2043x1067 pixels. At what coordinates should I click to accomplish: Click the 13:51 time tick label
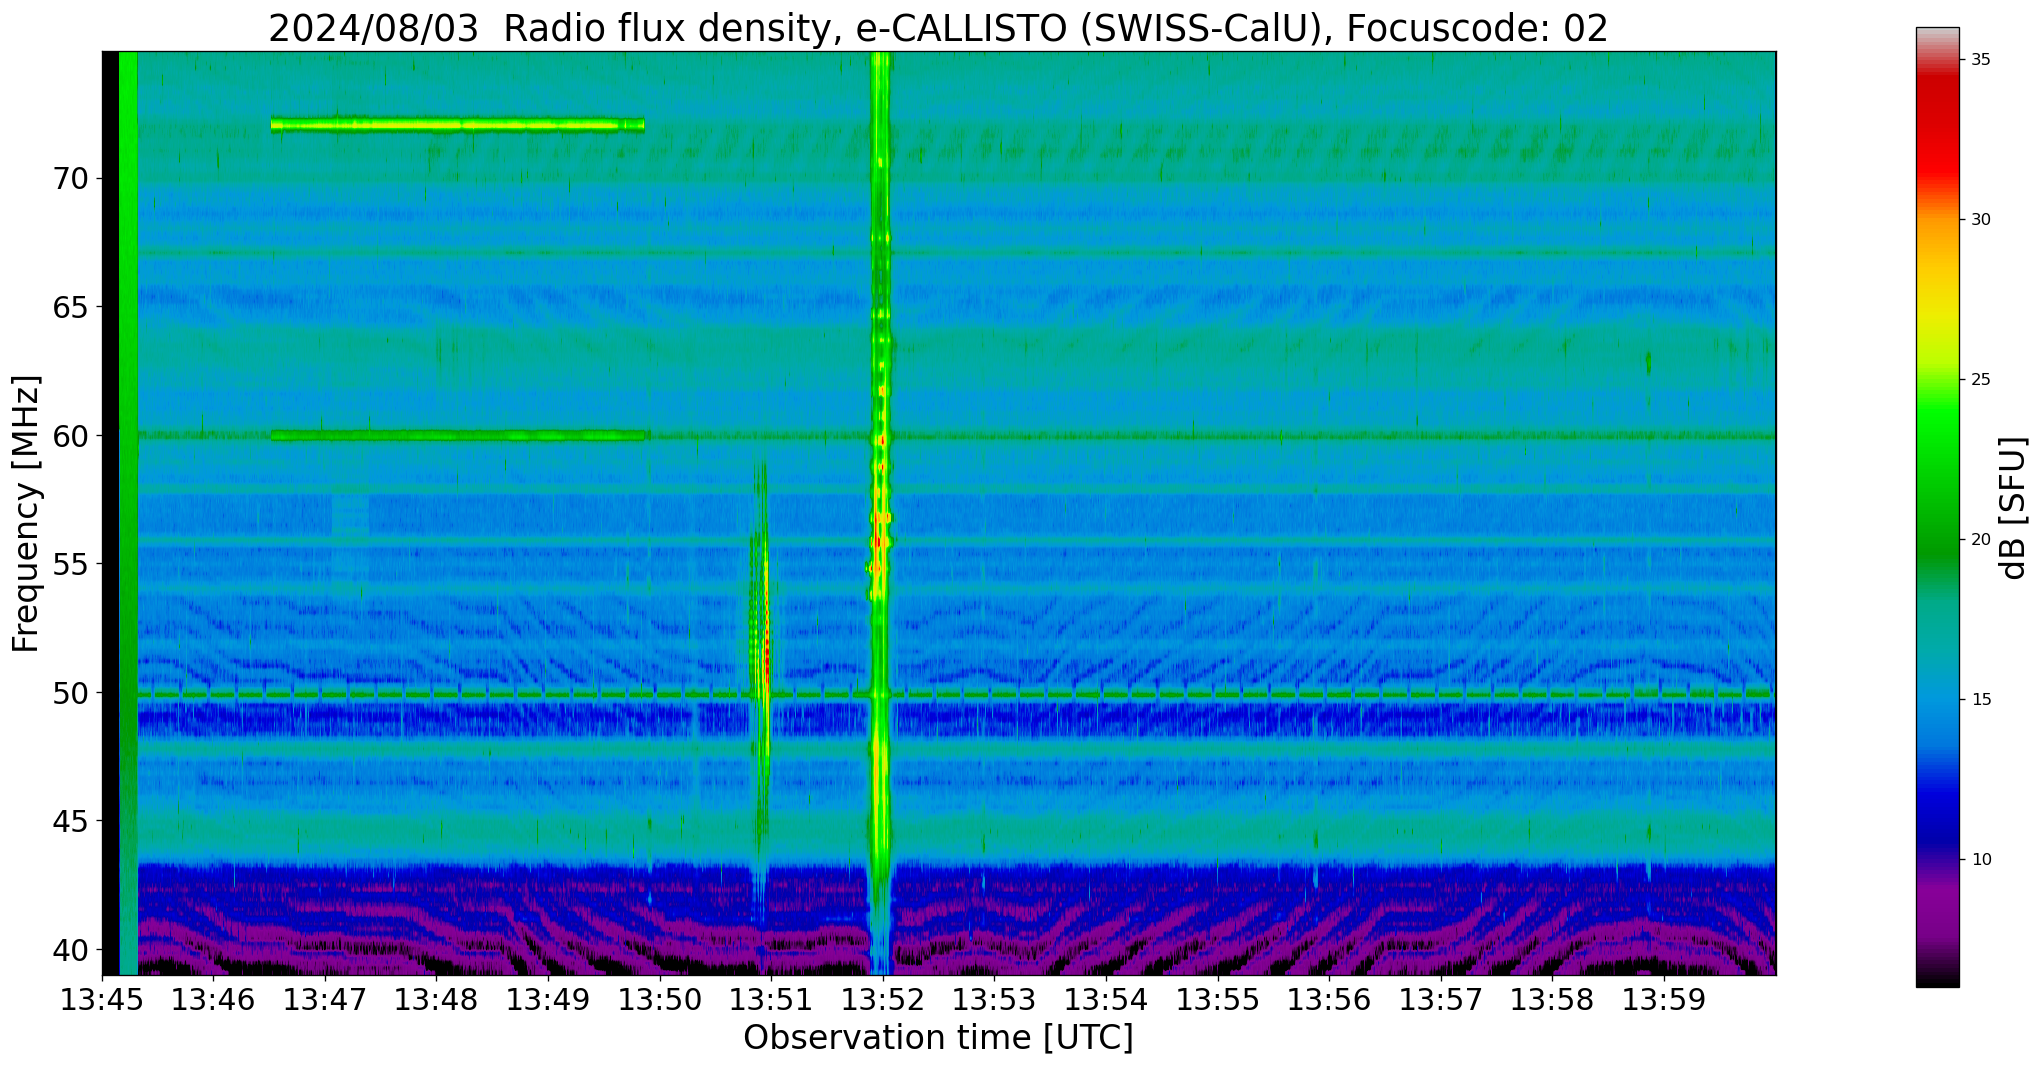click(x=771, y=999)
